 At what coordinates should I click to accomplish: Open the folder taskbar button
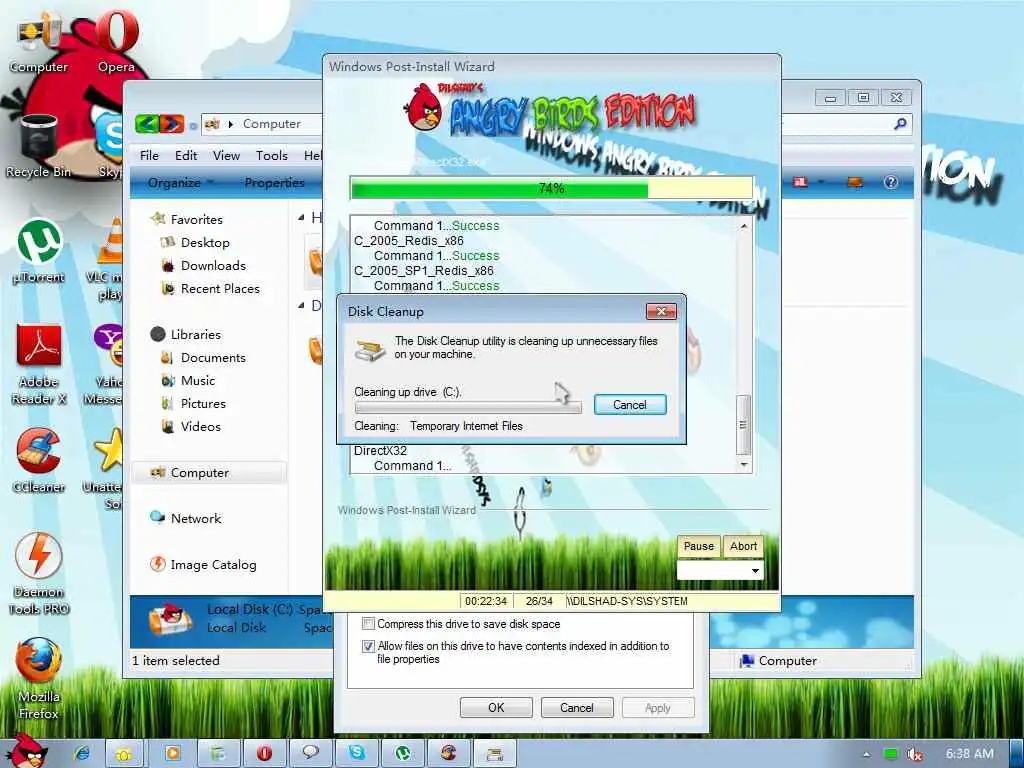click(124, 753)
